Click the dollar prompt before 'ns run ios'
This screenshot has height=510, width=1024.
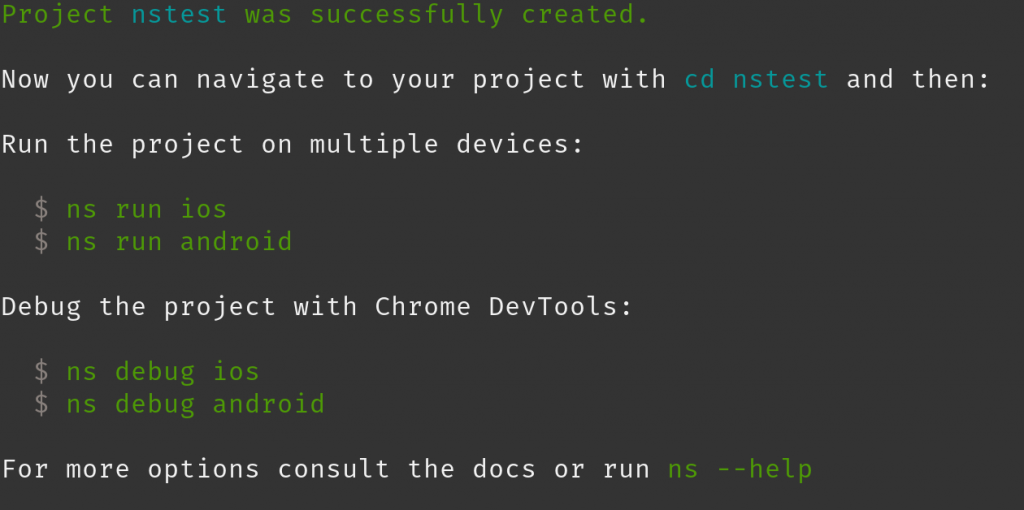[41, 210]
